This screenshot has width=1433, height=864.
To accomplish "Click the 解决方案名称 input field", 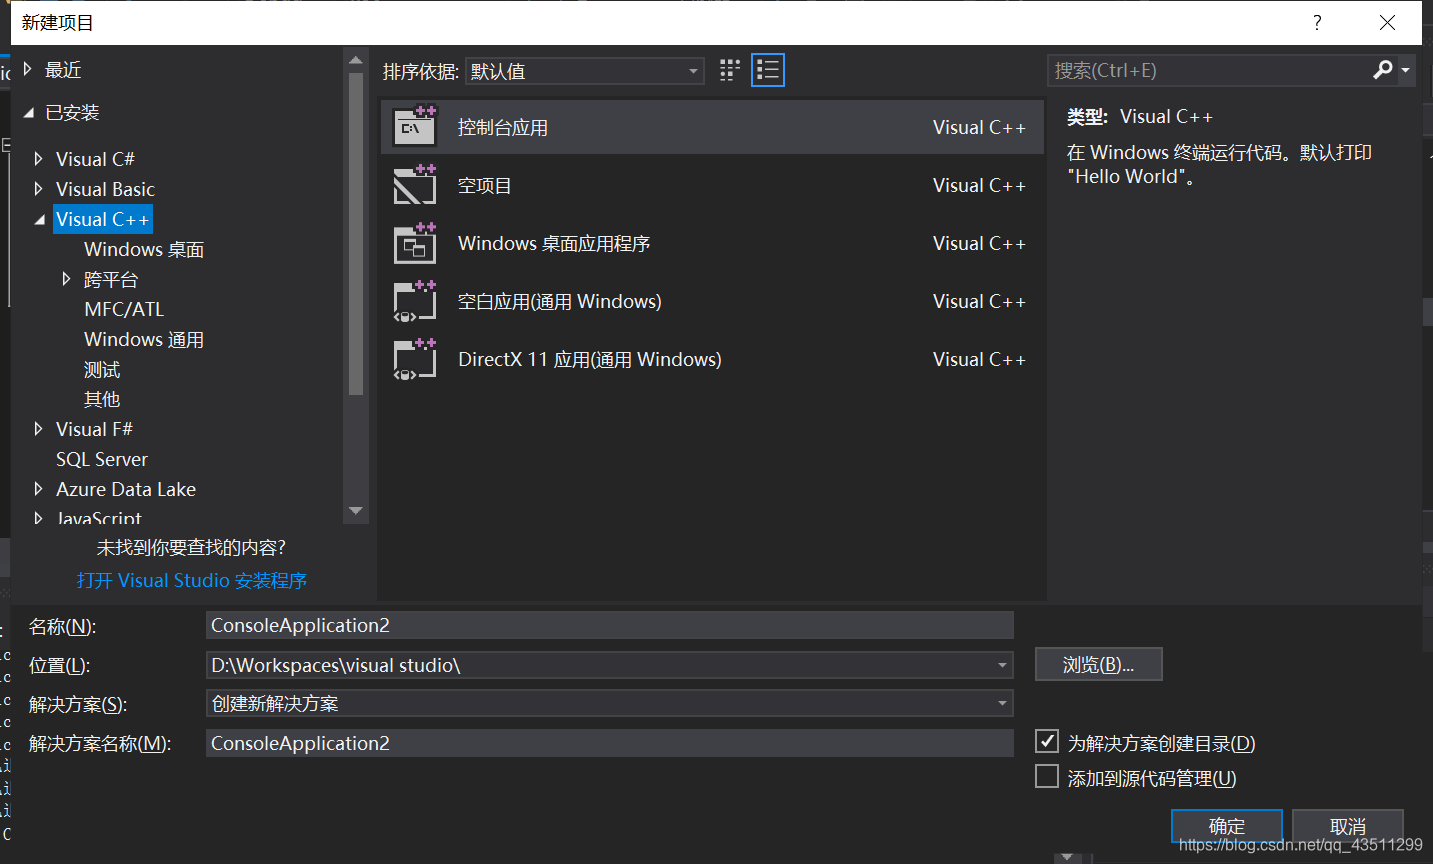I will (610, 743).
